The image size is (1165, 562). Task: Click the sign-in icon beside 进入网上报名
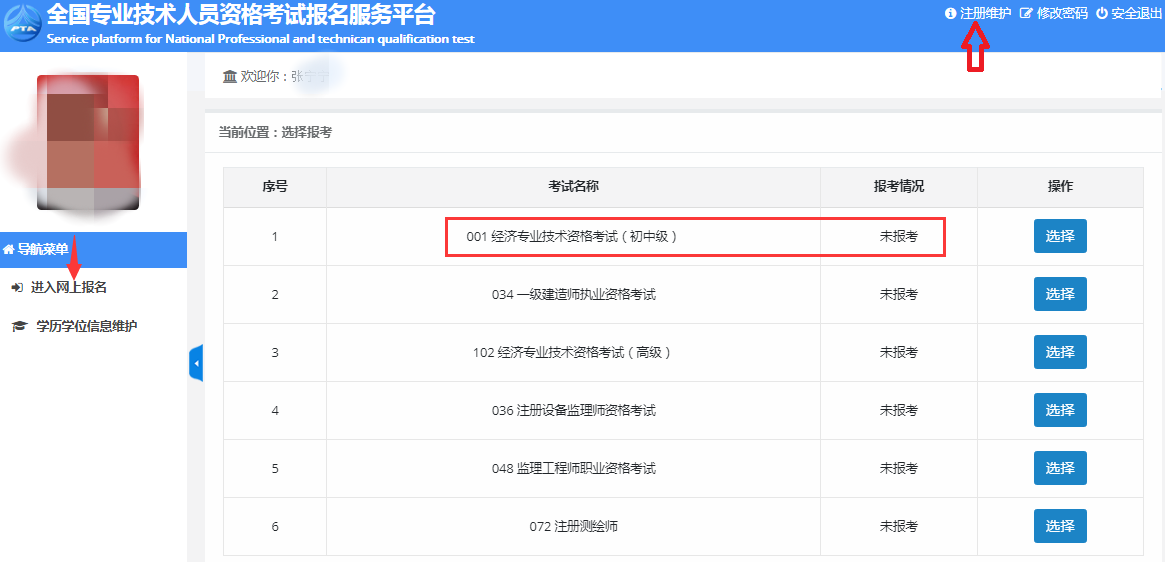(17, 288)
